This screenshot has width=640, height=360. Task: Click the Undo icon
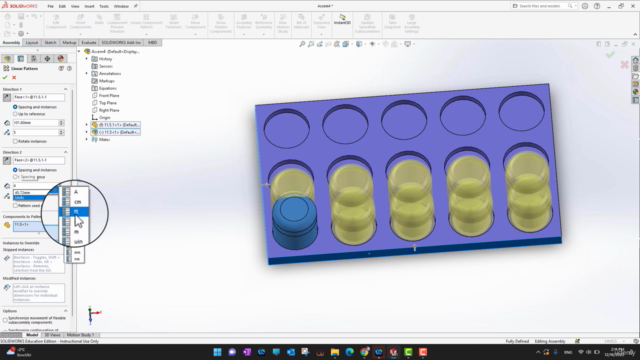[x=34, y=16]
